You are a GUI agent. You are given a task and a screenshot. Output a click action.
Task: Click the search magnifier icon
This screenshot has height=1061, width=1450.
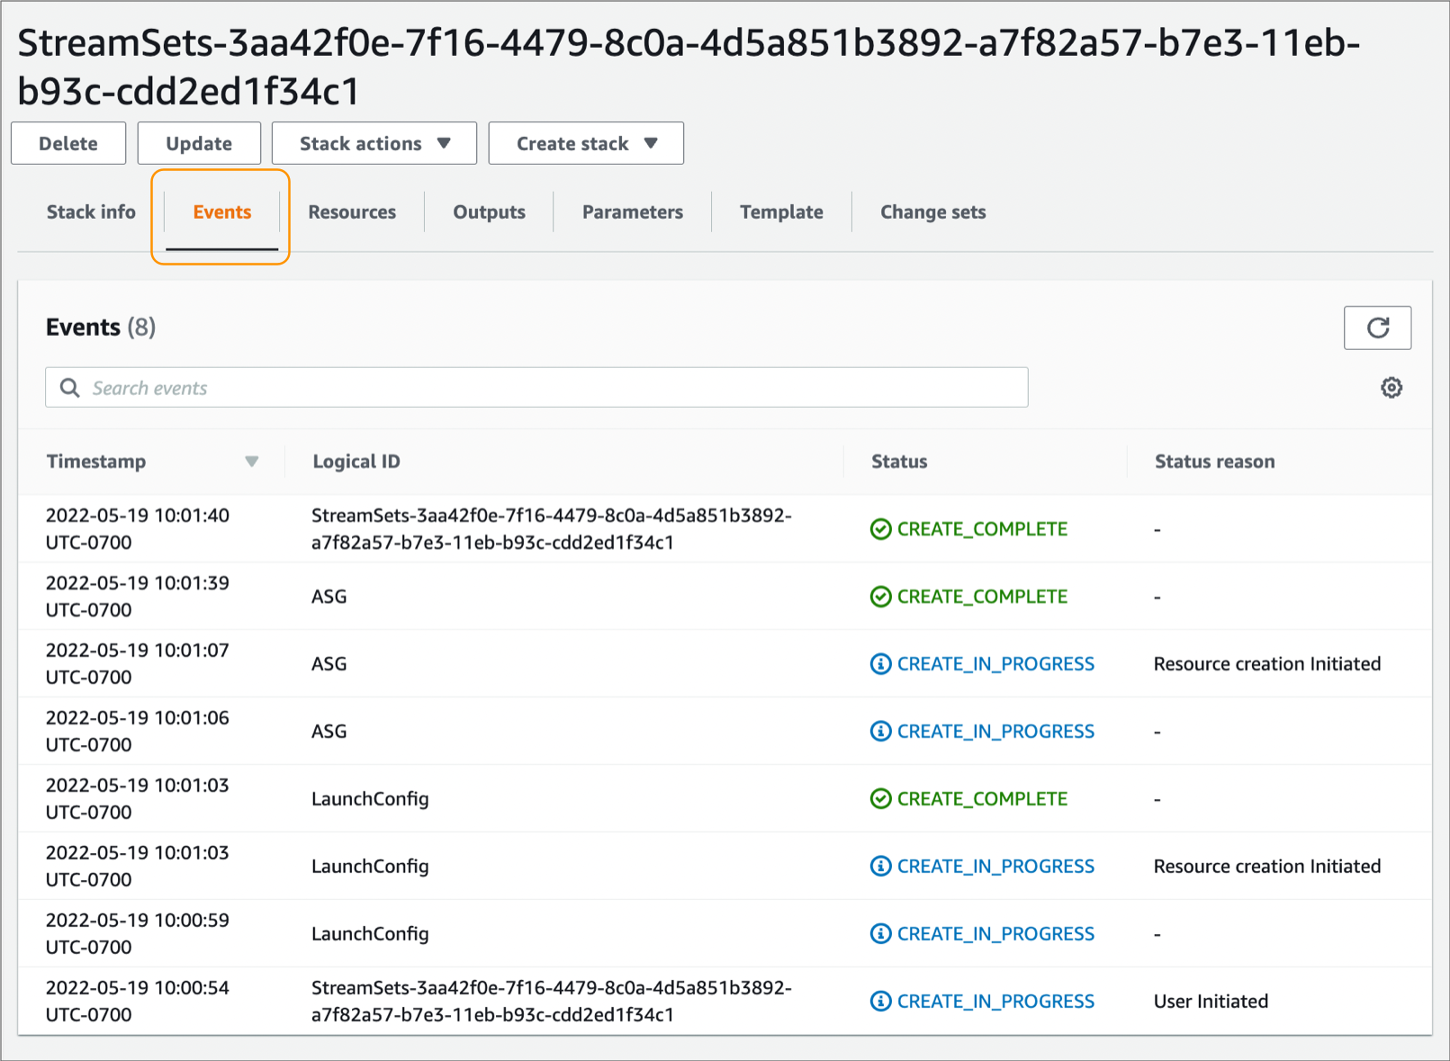(x=68, y=387)
